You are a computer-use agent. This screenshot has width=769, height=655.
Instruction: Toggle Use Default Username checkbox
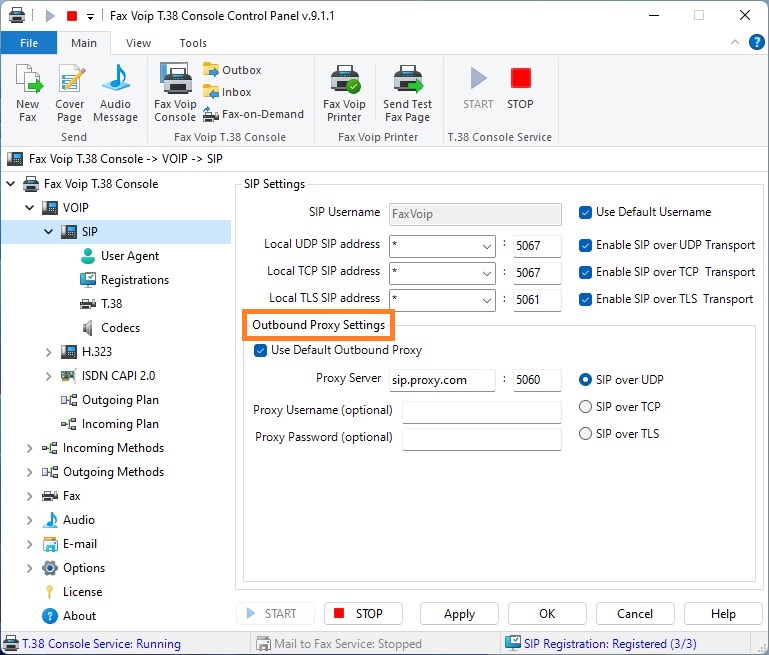pos(585,212)
